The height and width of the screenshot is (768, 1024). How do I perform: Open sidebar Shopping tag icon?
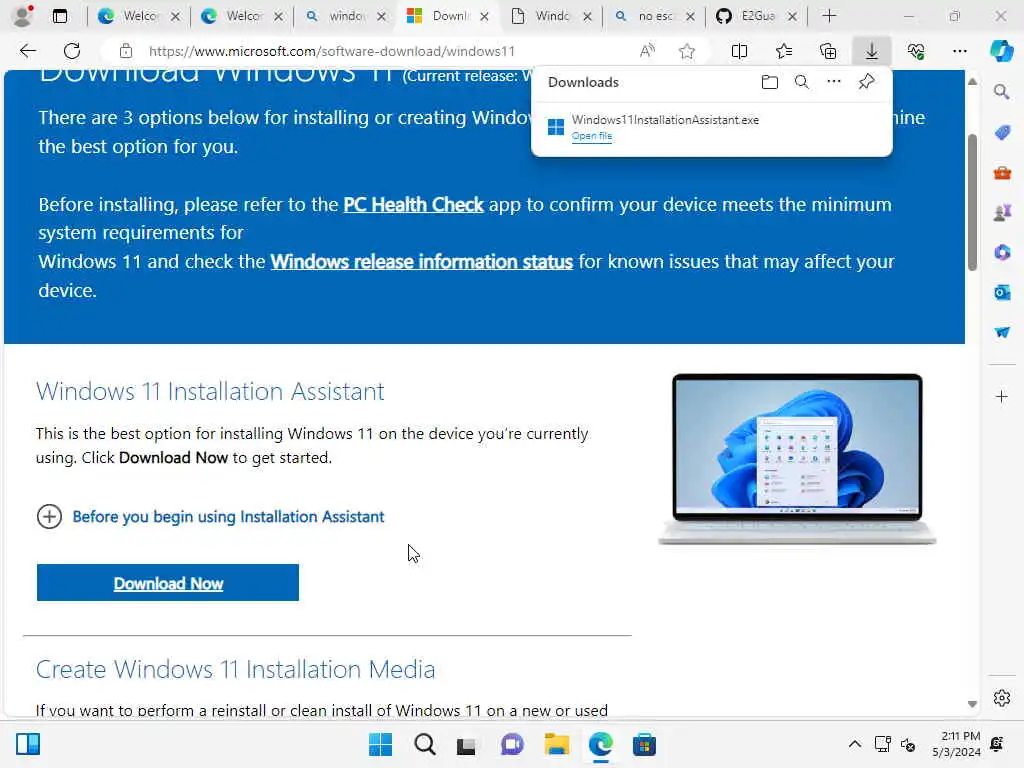[1002, 133]
